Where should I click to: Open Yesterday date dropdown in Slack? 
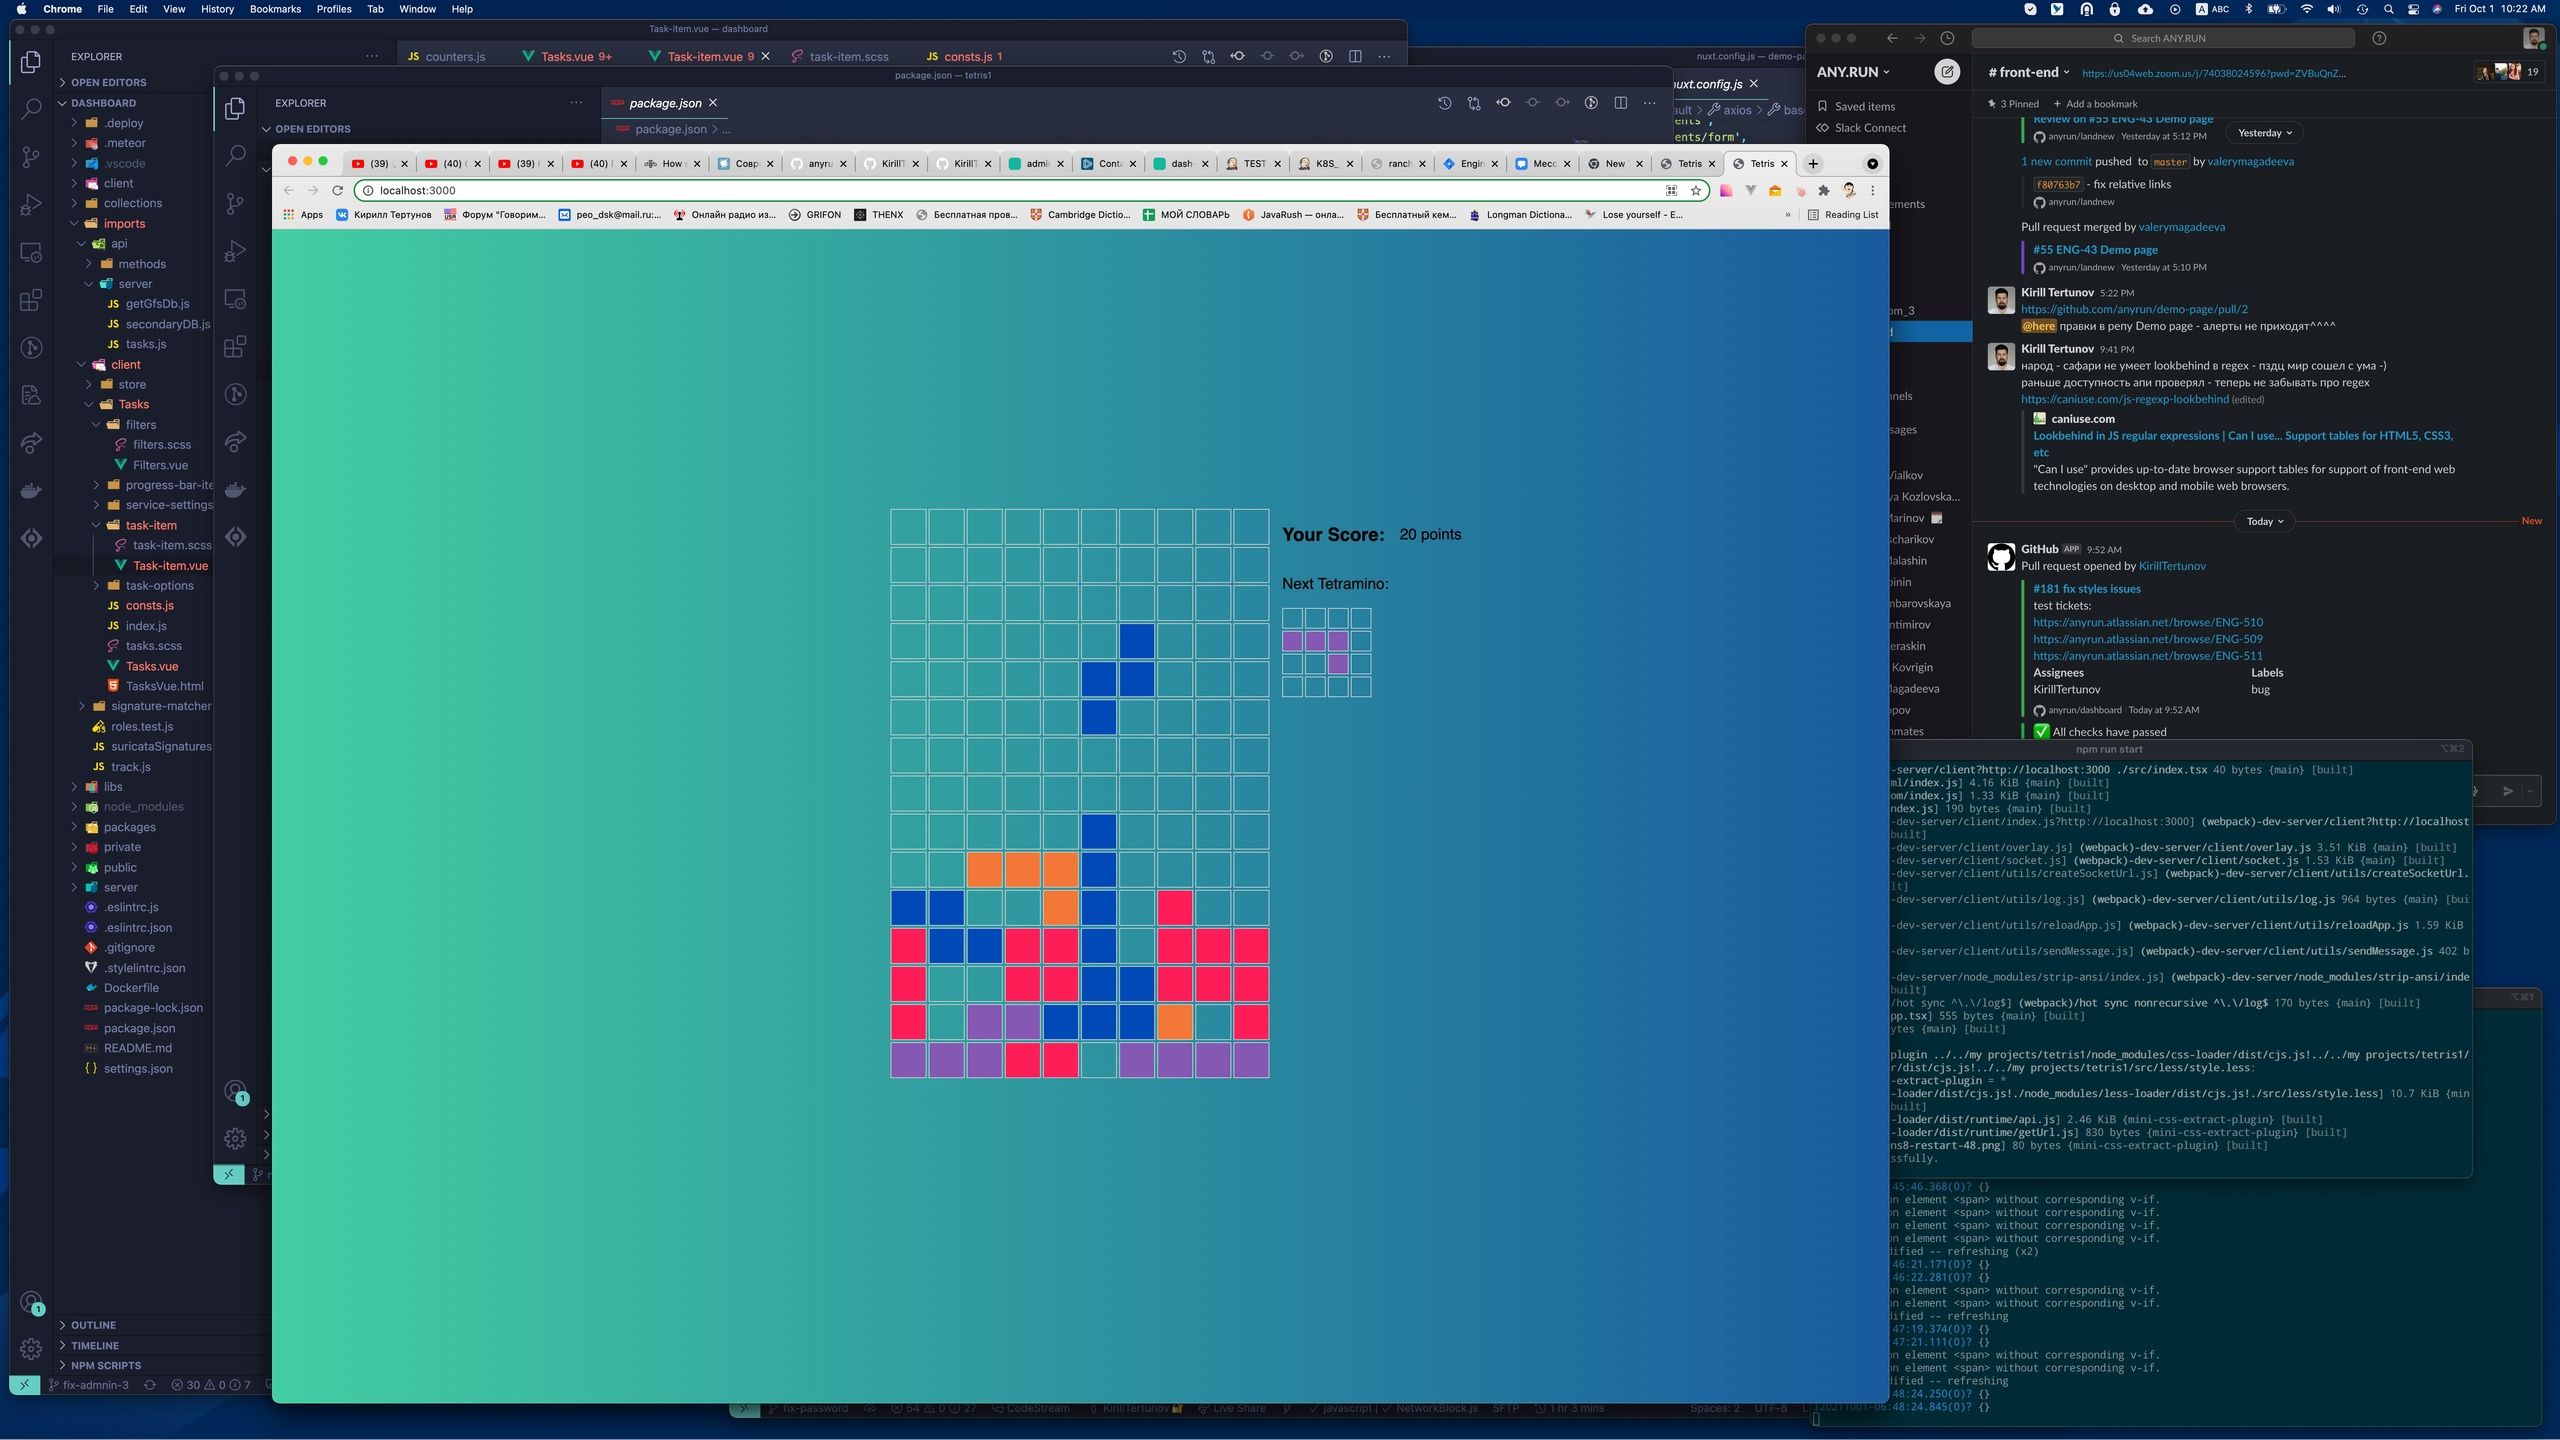pos(2264,133)
